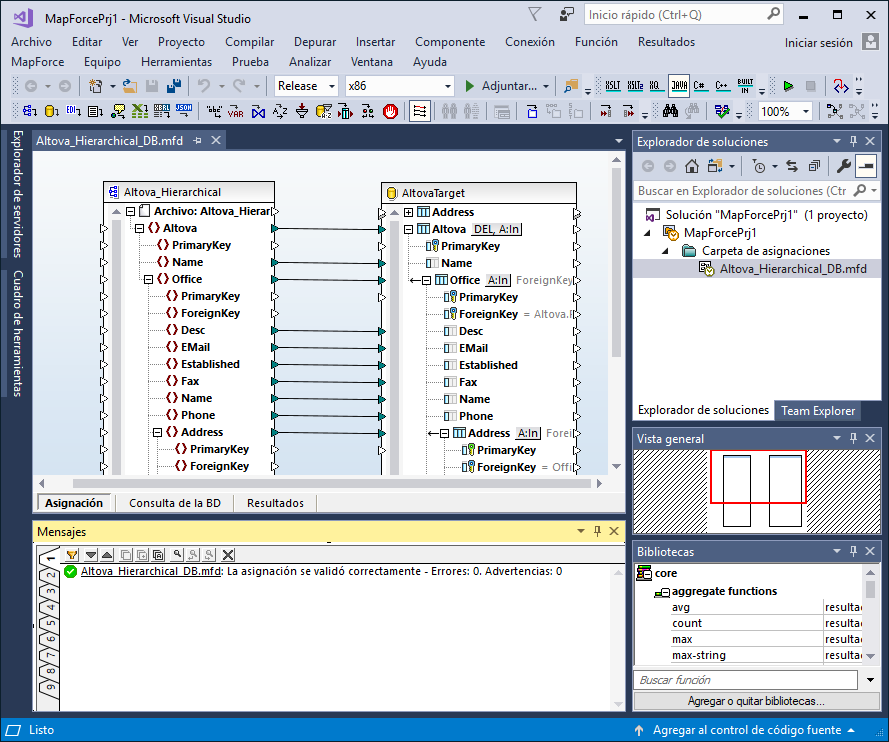Open properties wrench in solution explorer
889x742 pixels.
pyautogui.click(x=844, y=166)
